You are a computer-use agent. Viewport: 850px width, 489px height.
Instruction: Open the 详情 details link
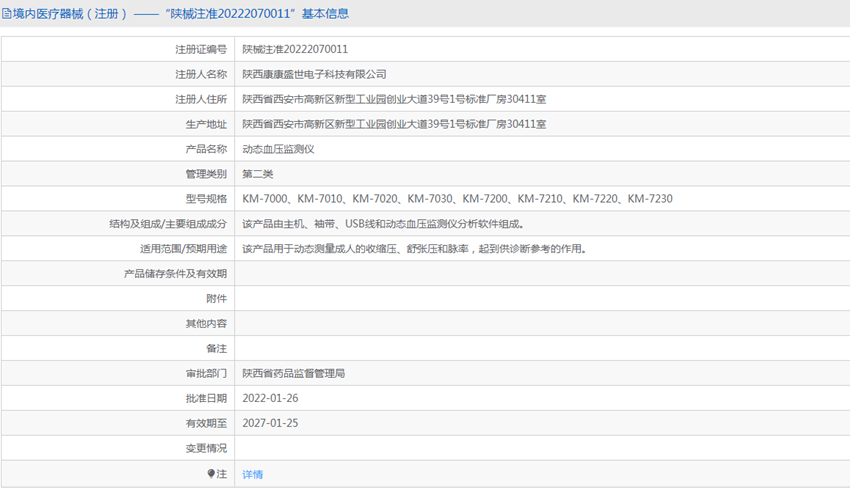(x=253, y=474)
